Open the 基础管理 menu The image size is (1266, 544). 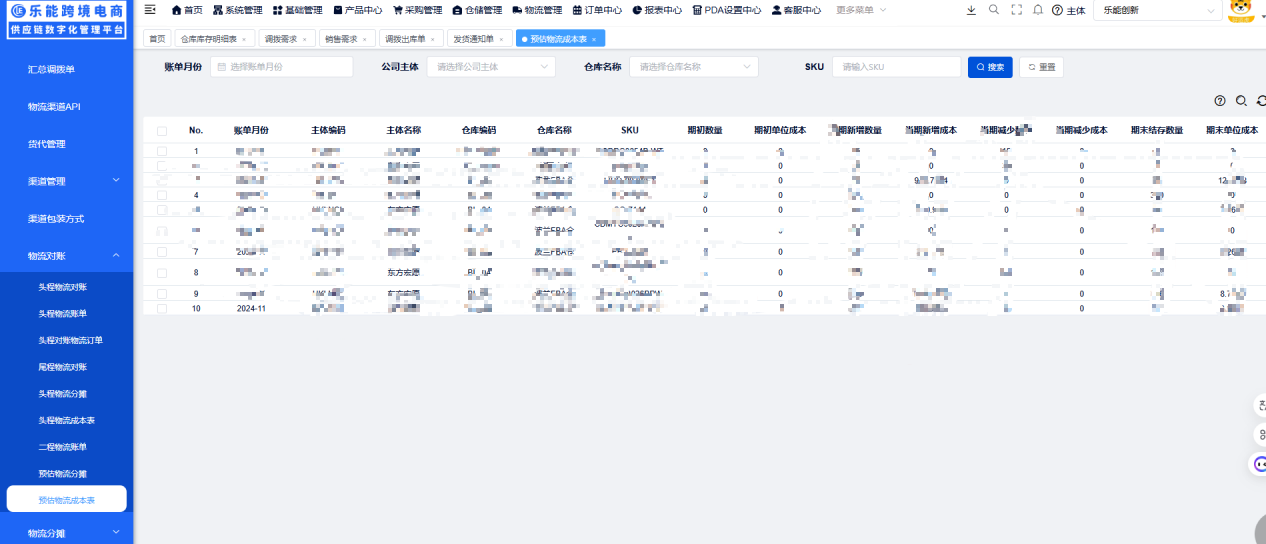click(x=298, y=10)
